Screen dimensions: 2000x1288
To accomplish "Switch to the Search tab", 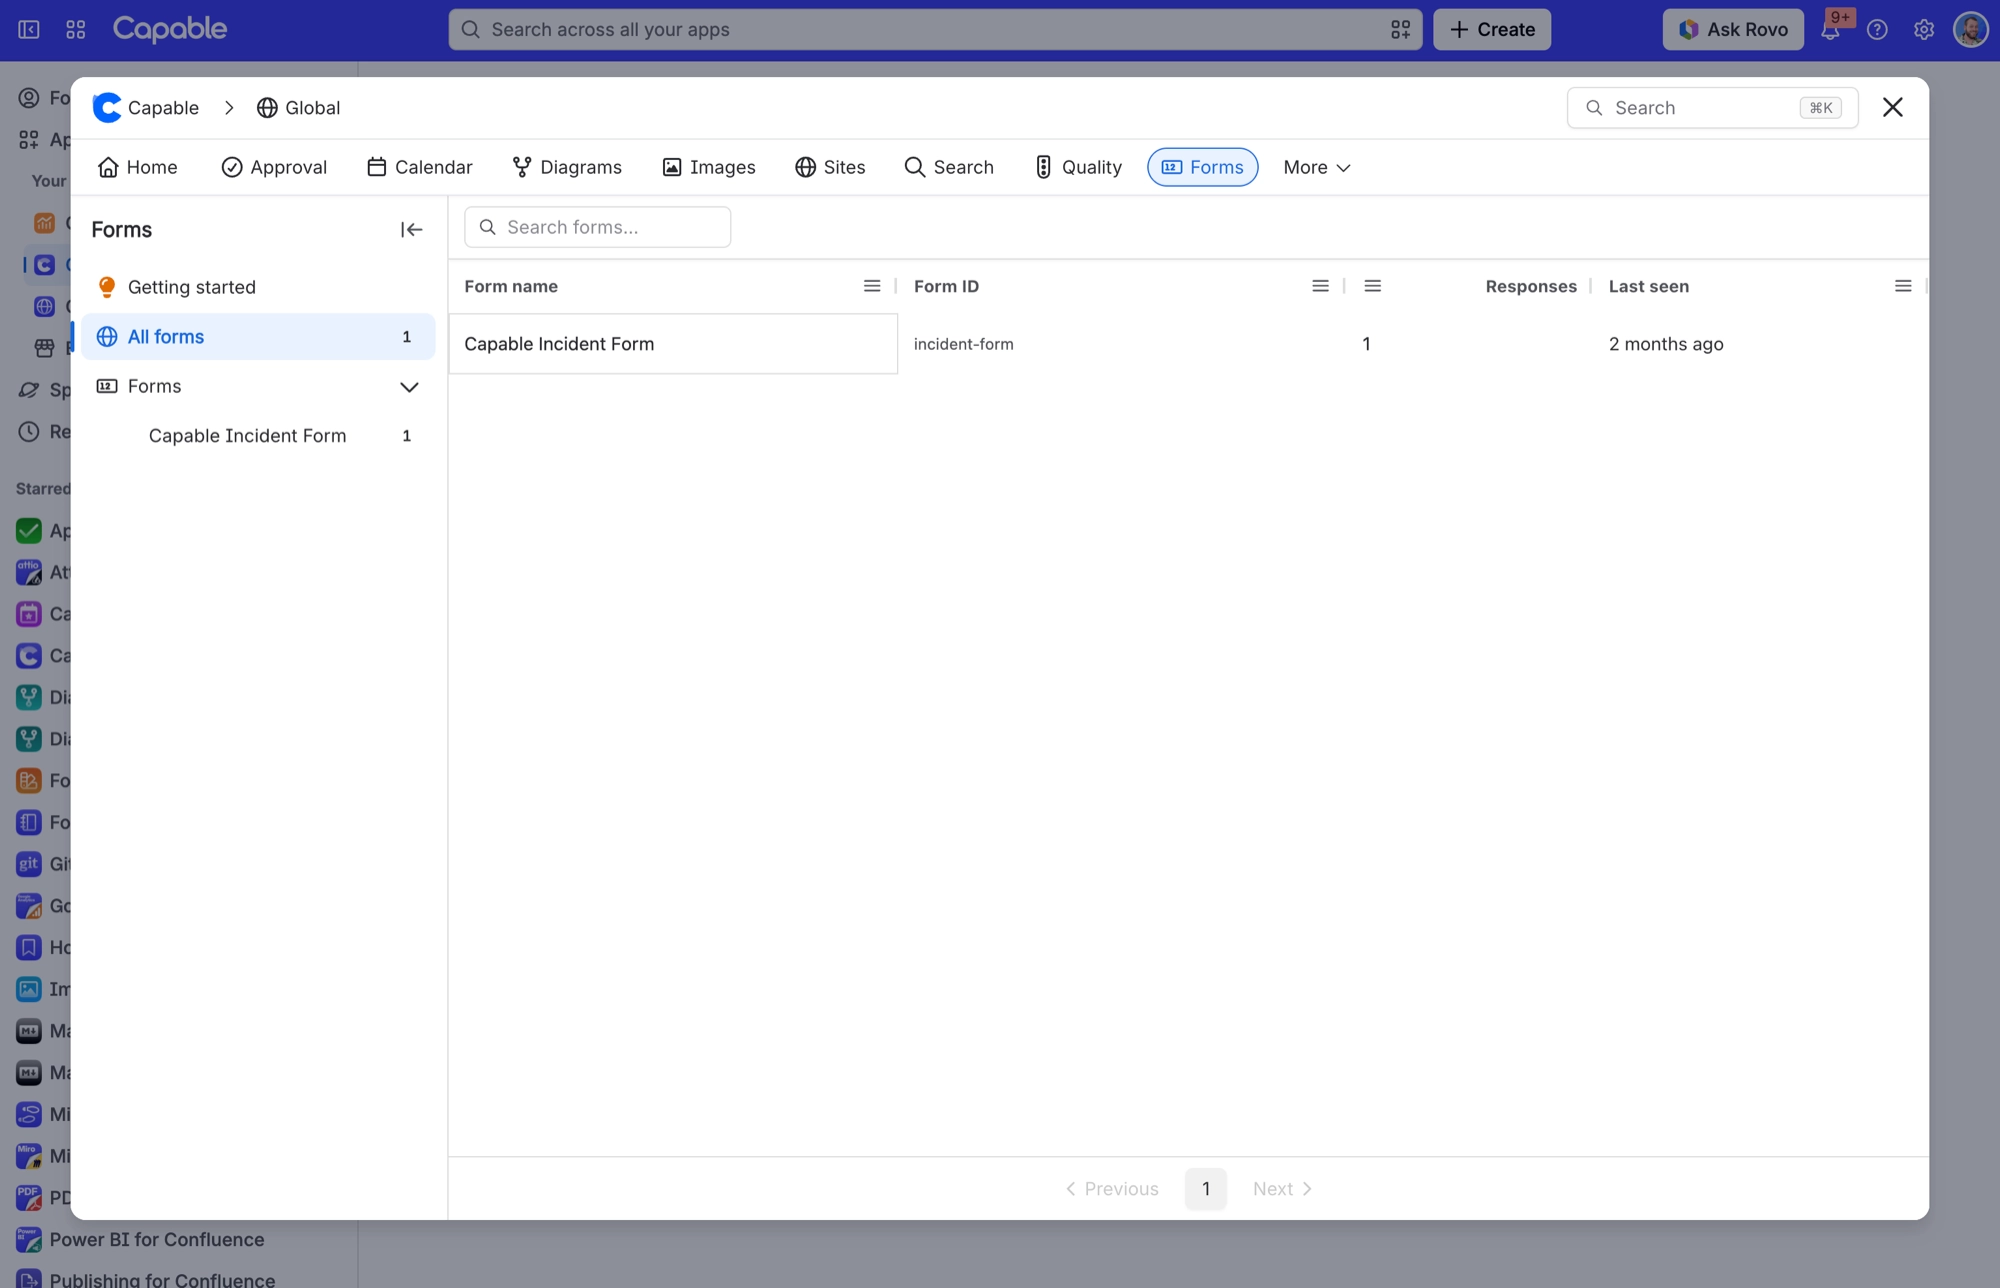I will pos(949,167).
